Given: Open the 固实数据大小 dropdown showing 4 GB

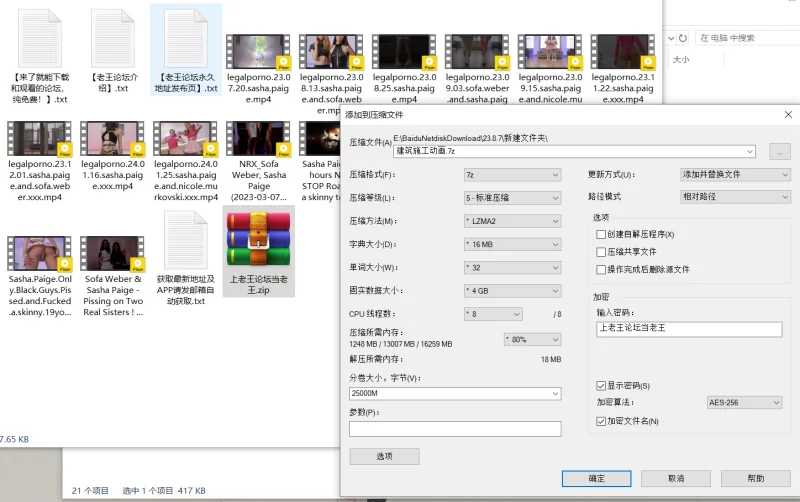Looking at the screenshot, I should click(x=512, y=291).
